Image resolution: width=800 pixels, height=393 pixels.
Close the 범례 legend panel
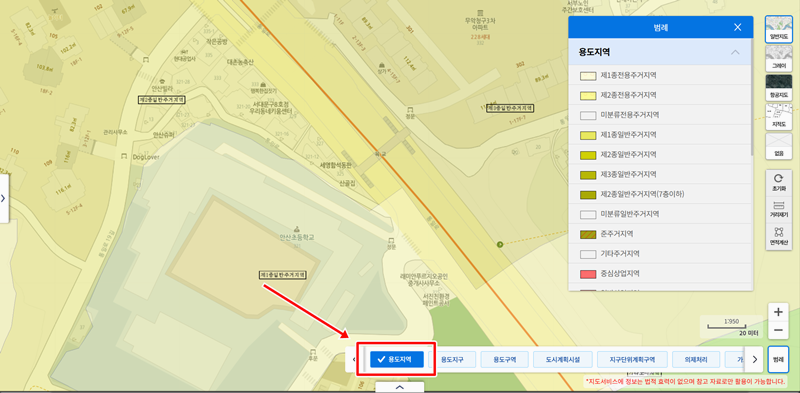coord(737,28)
